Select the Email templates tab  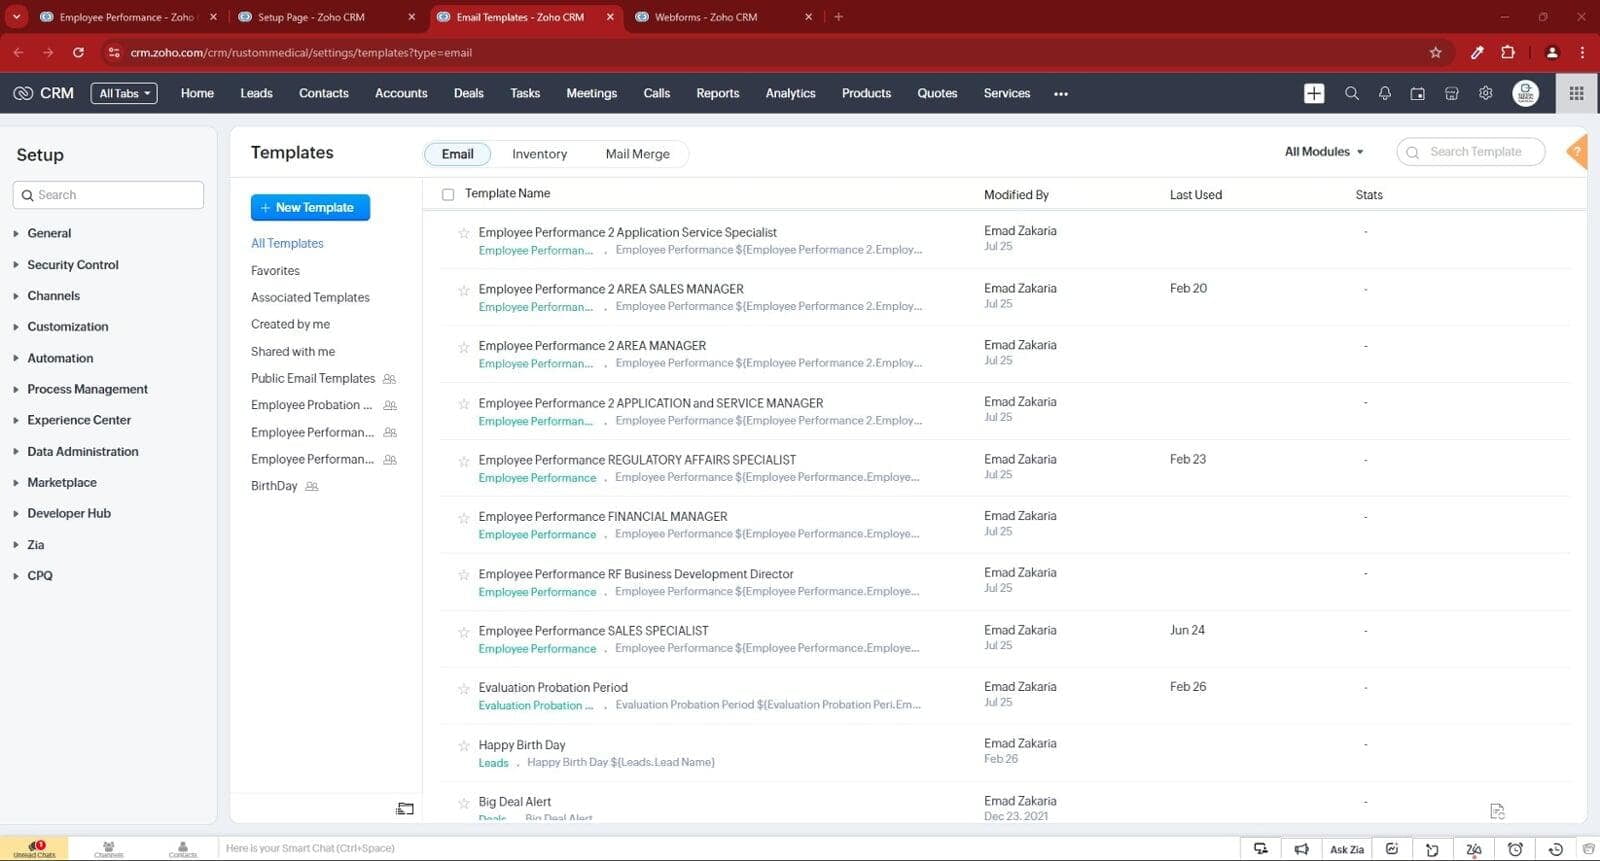(457, 154)
